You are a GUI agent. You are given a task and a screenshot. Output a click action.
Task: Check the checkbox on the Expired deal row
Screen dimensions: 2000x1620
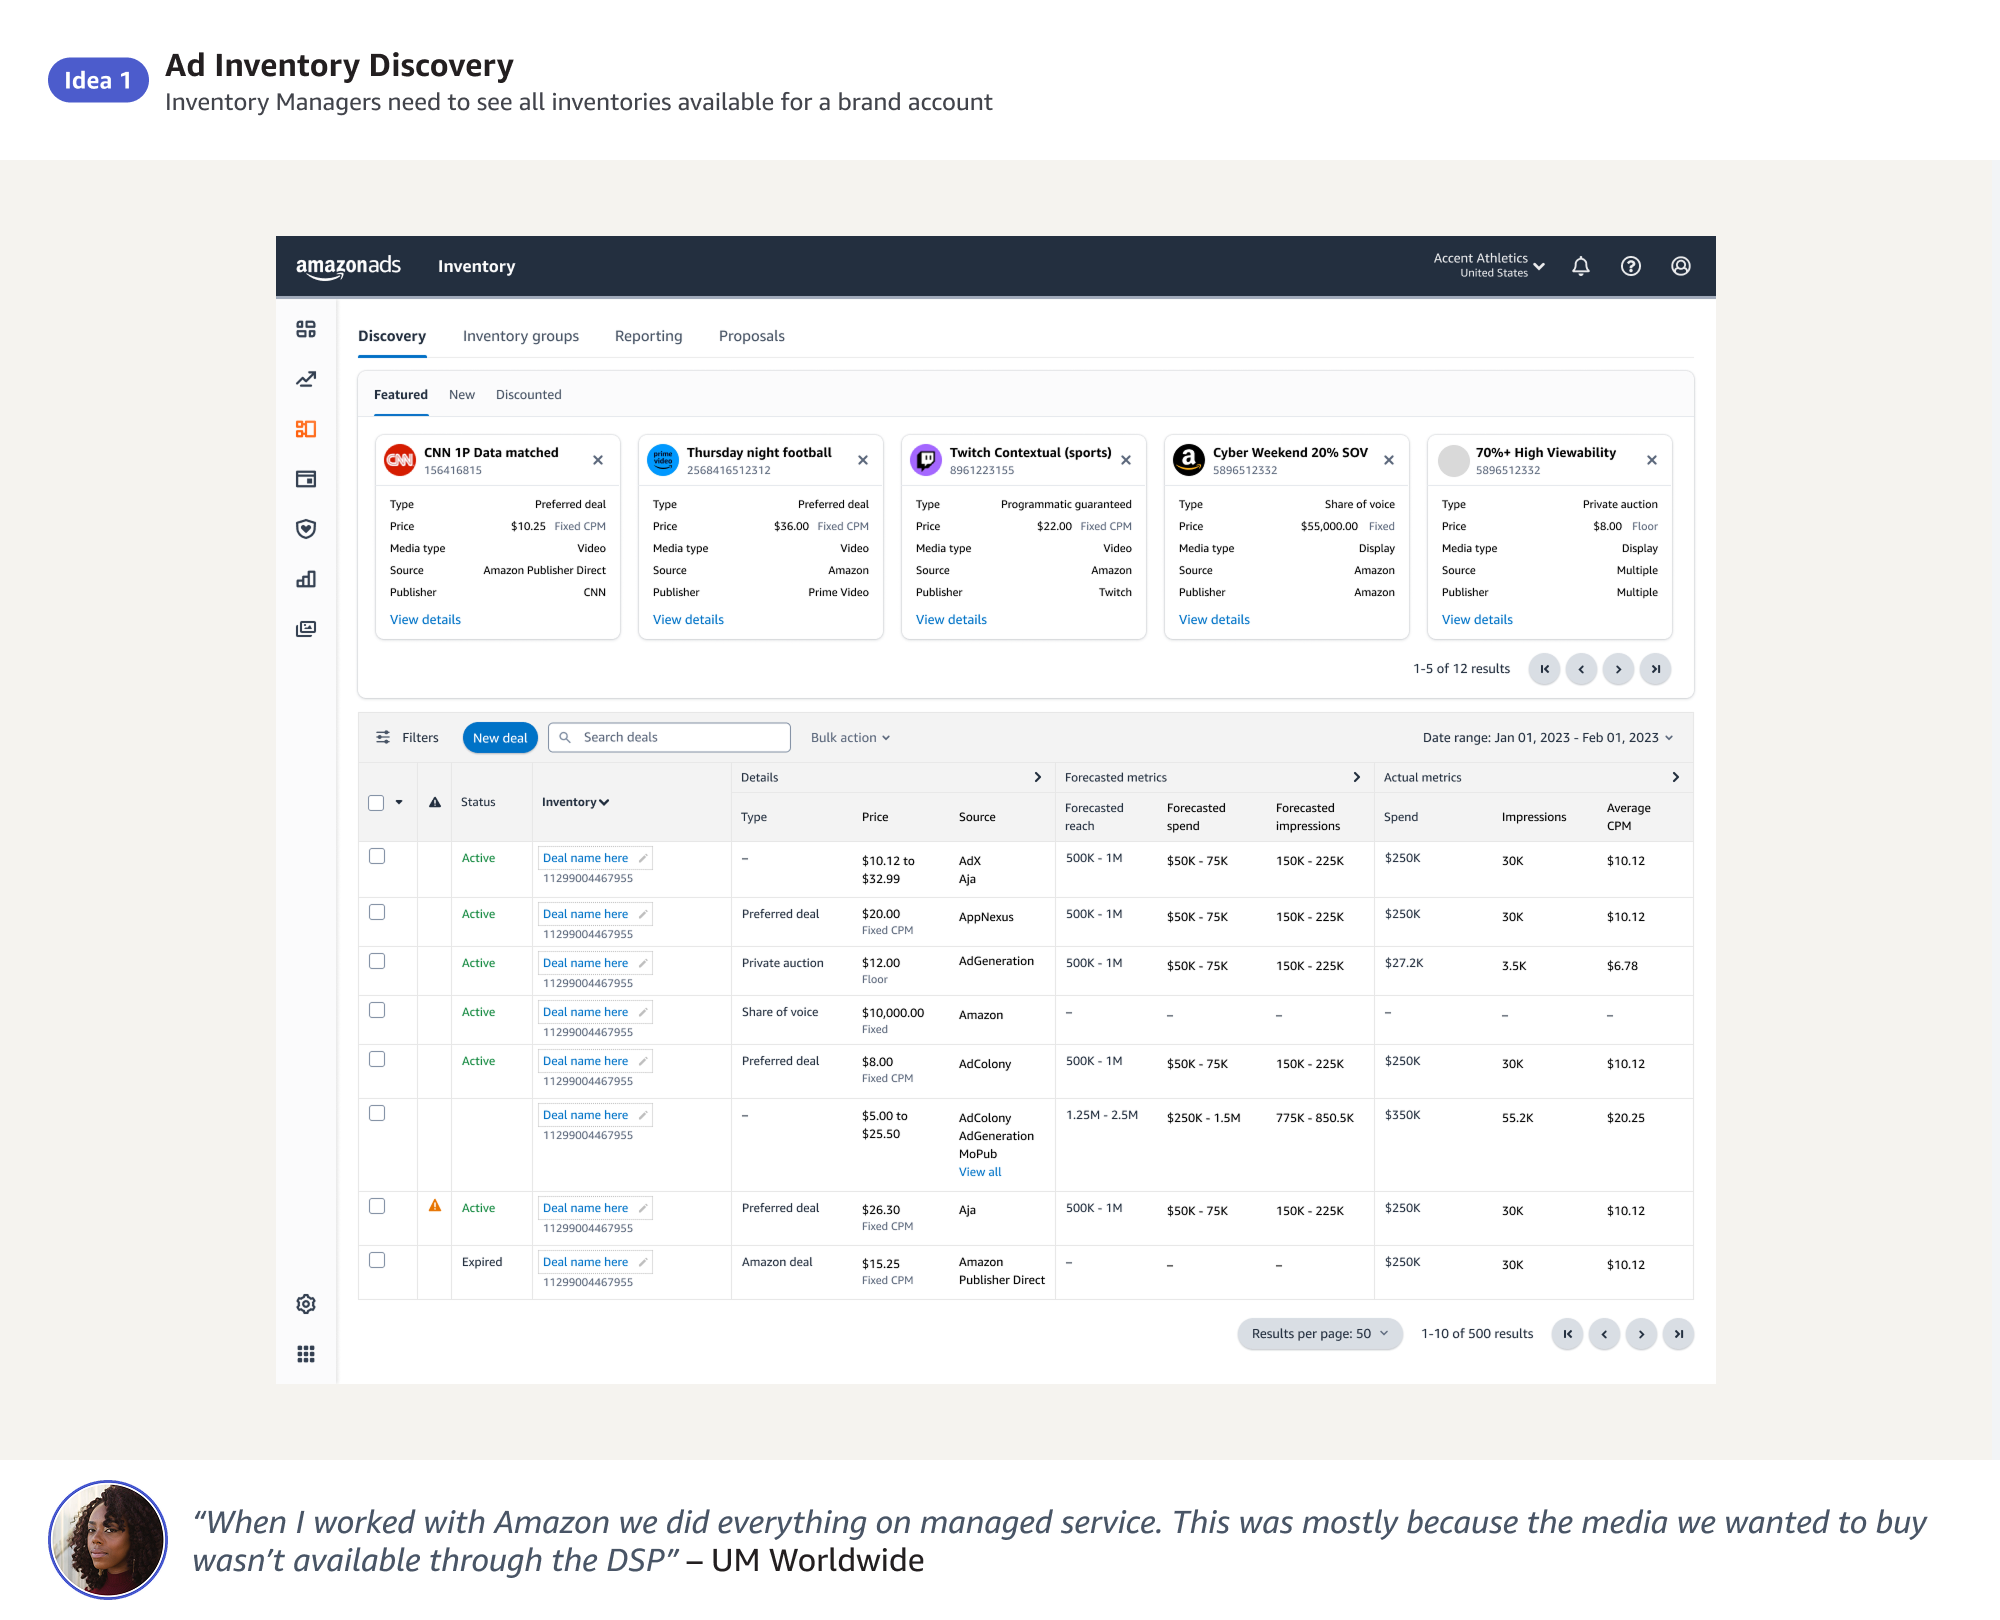click(x=377, y=1260)
